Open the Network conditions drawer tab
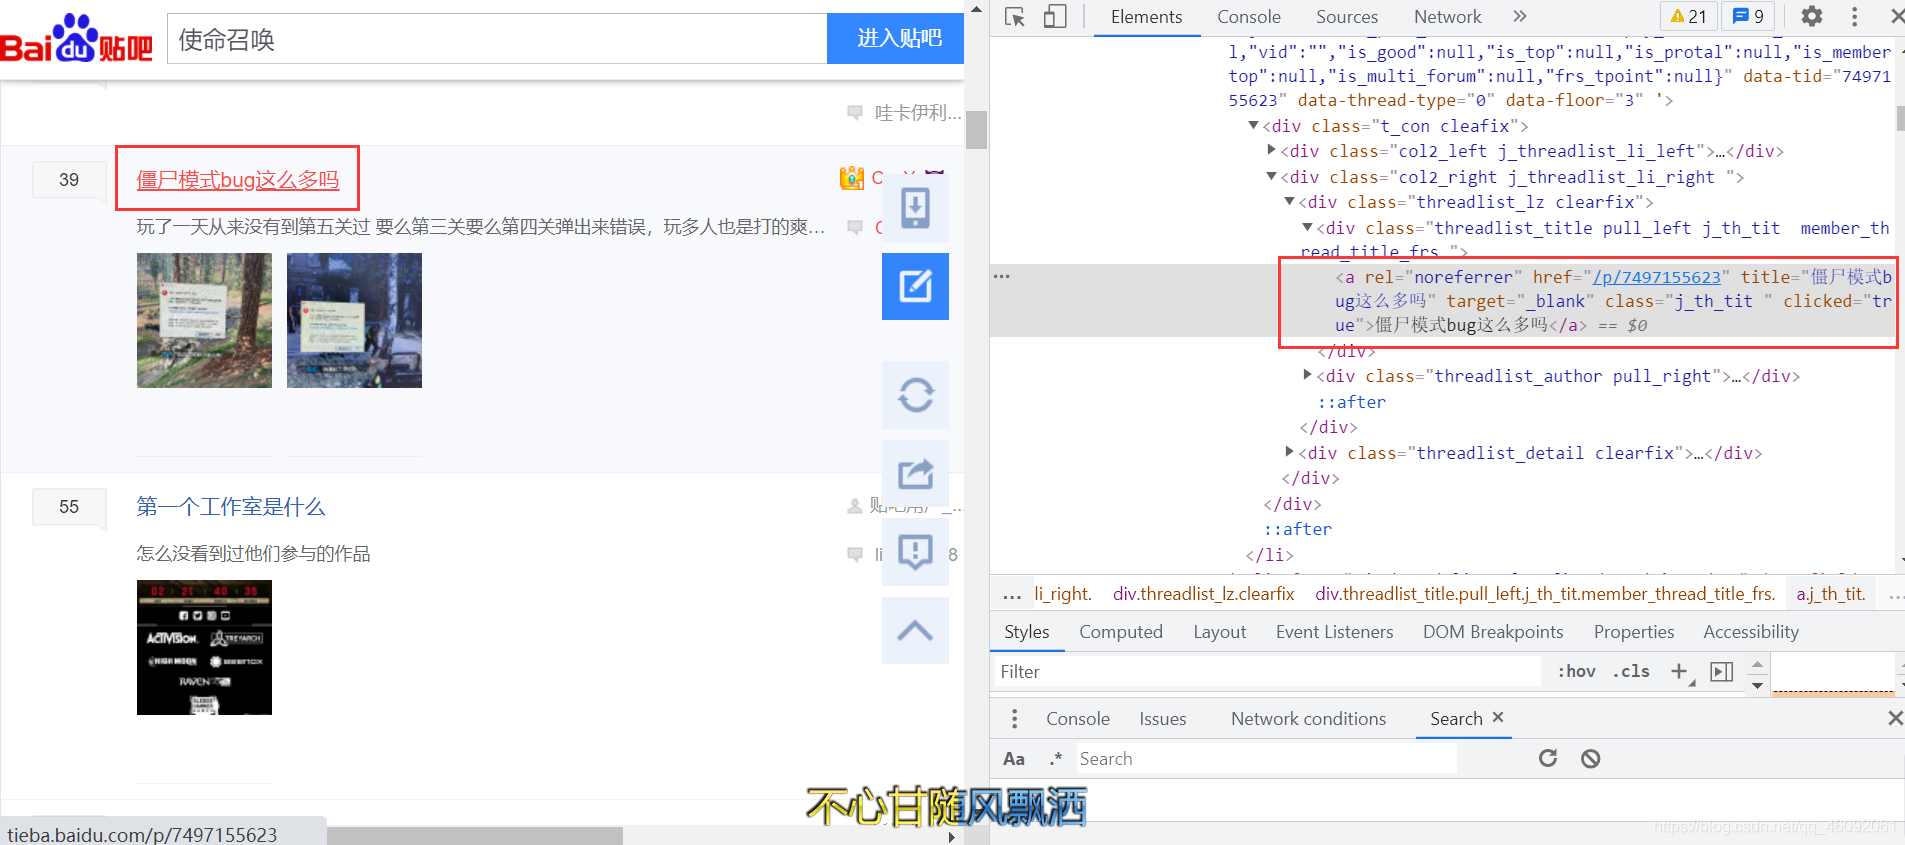The width and height of the screenshot is (1905, 845). (x=1308, y=719)
